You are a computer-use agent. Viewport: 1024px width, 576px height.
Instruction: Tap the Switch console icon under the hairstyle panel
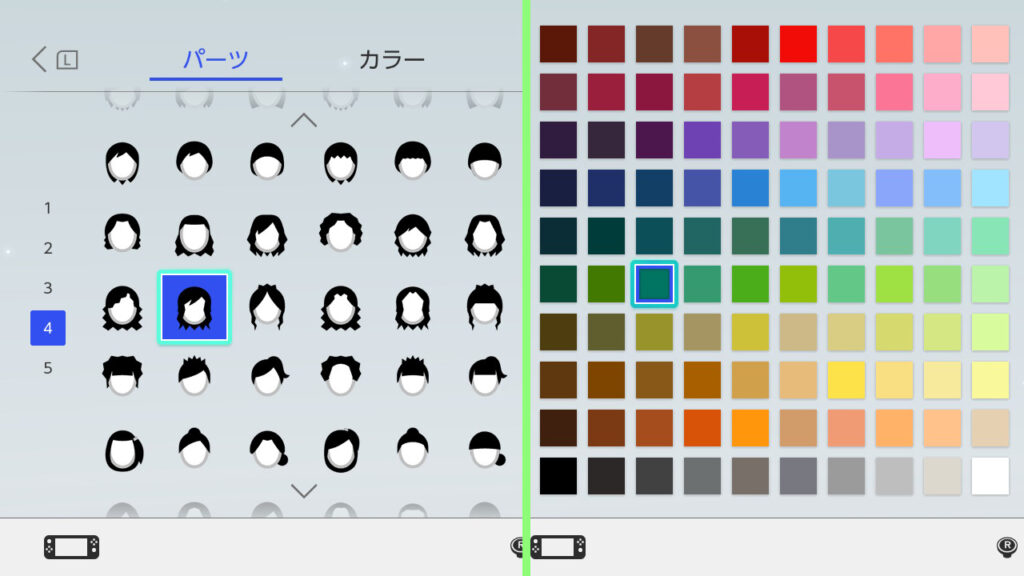click(72, 547)
